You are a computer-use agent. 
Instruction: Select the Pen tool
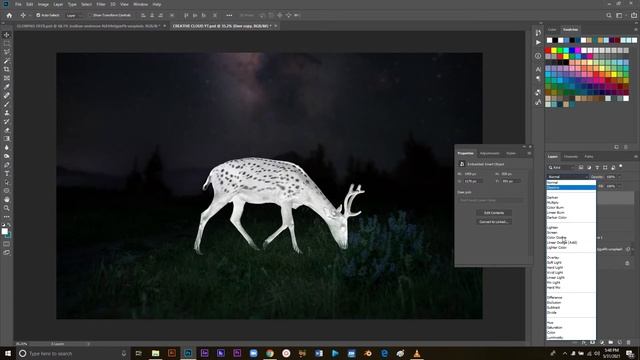click(7, 165)
